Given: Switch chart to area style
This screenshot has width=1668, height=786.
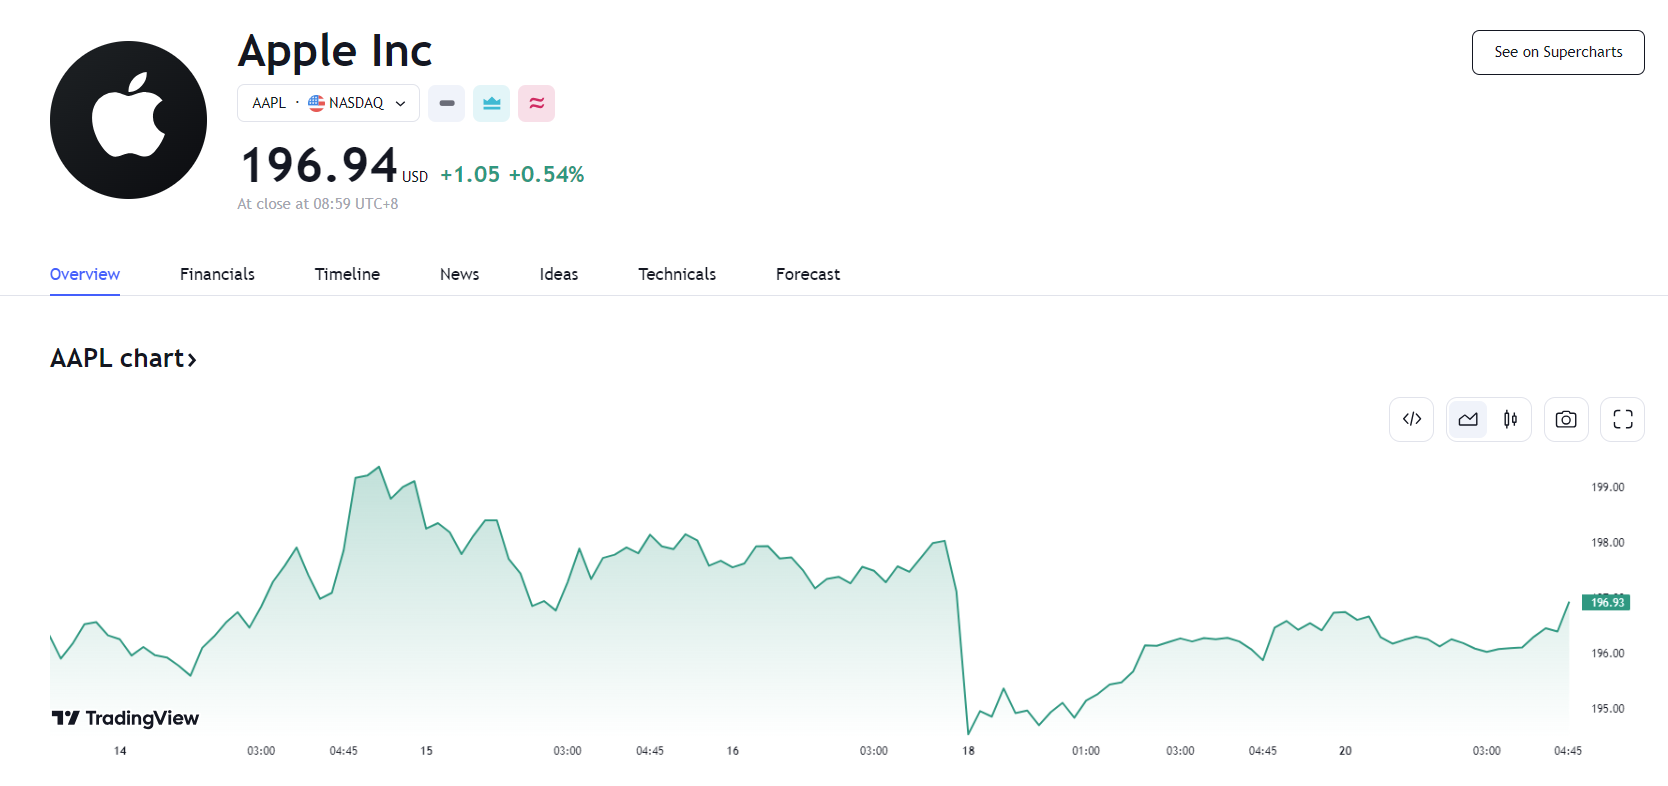Looking at the screenshot, I should [x=1468, y=419].
